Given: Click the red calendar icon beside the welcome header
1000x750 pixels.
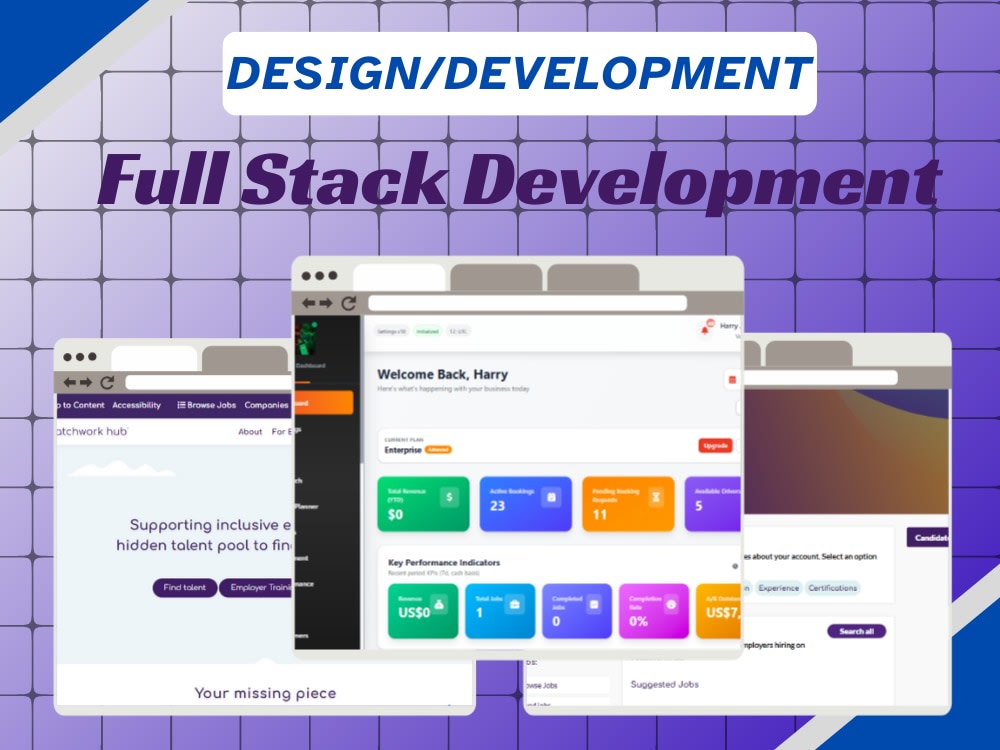Looking at the screenshot, I should (x=732, y=380).
